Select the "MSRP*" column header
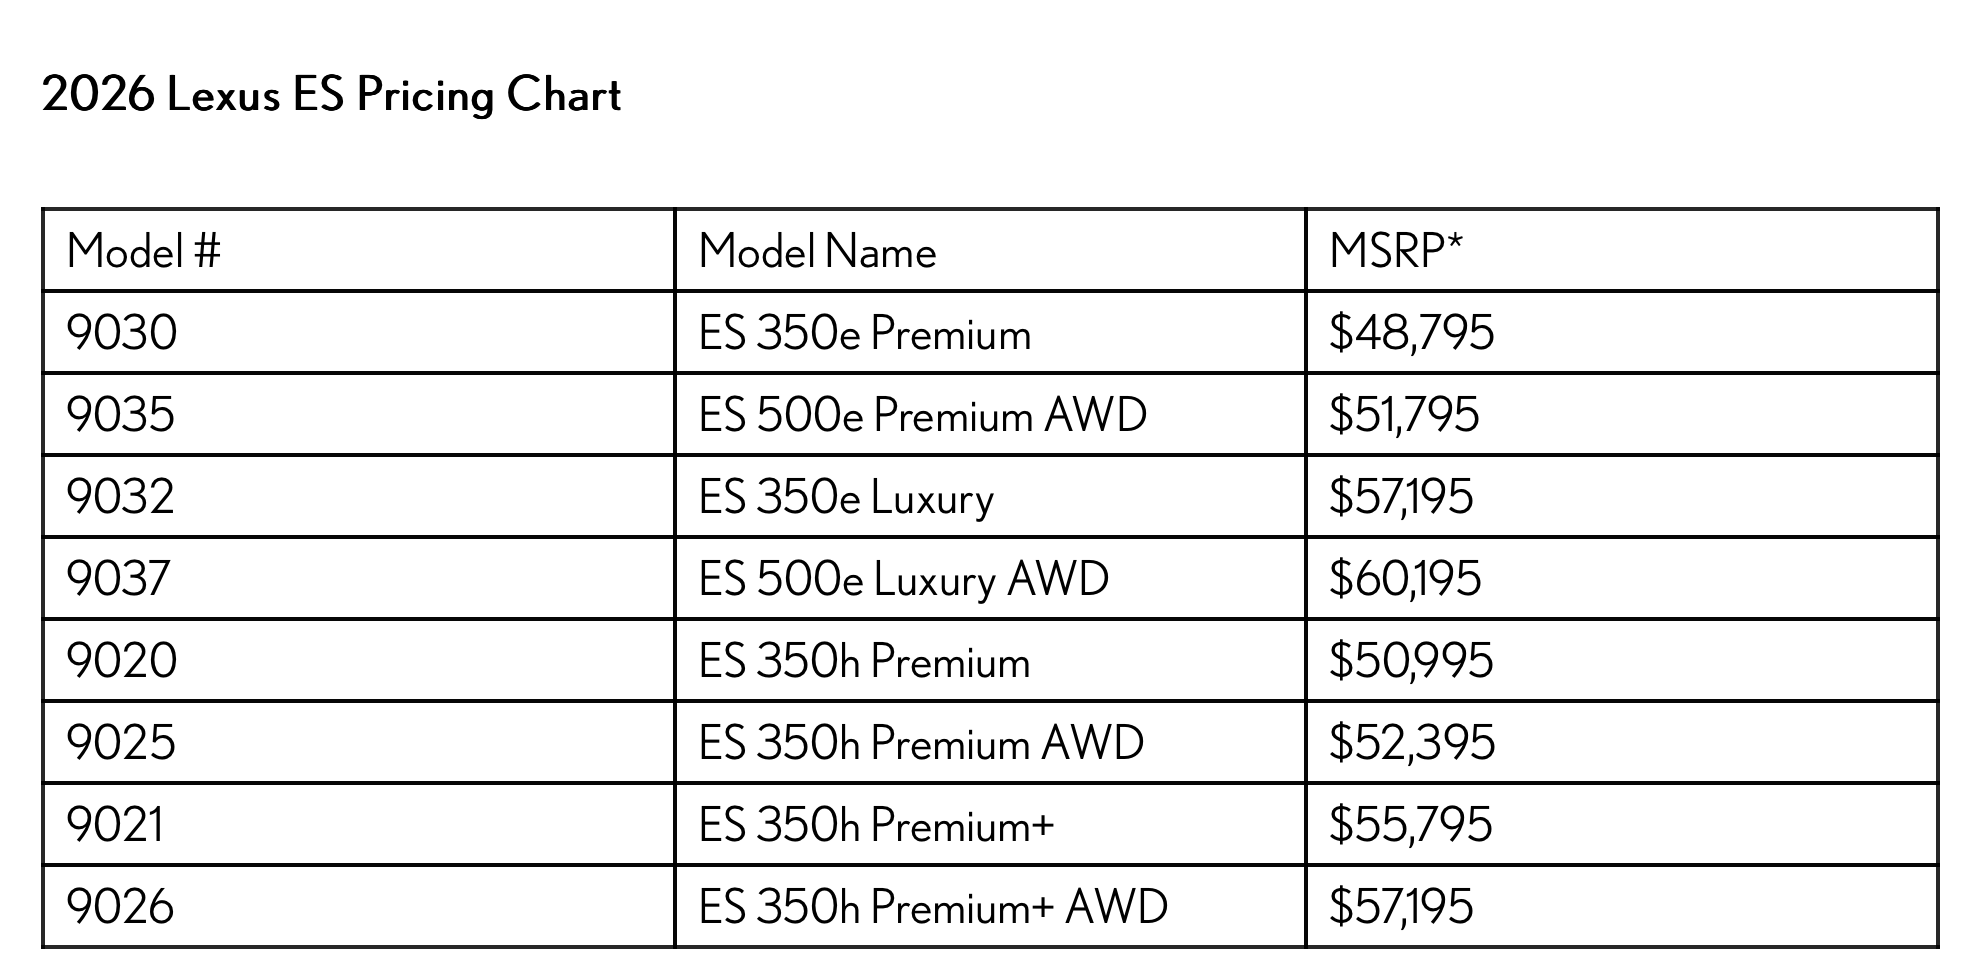The height and width of the screenshot is (962, 1978). coord(1395,251)
